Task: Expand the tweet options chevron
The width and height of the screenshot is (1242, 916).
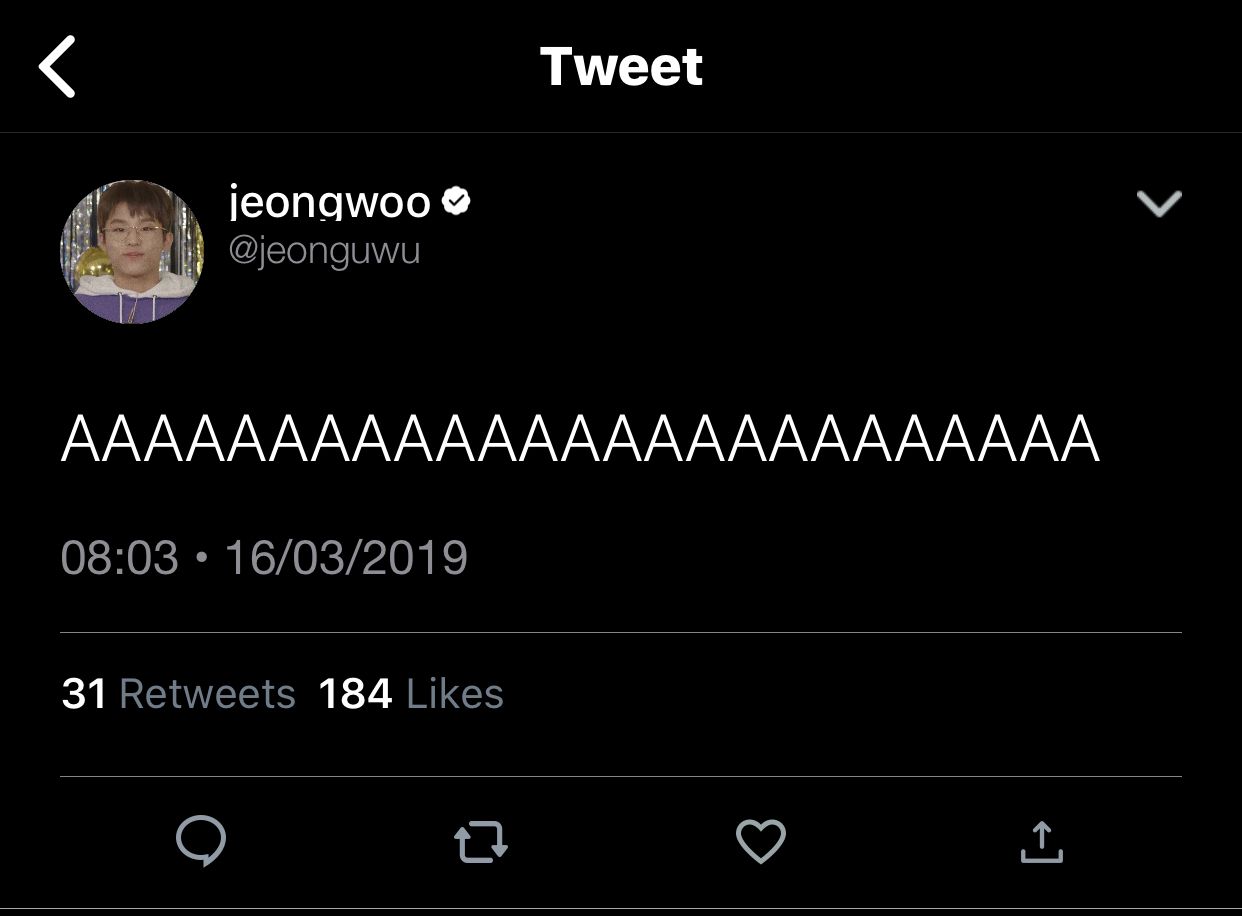Action: 1159,203
